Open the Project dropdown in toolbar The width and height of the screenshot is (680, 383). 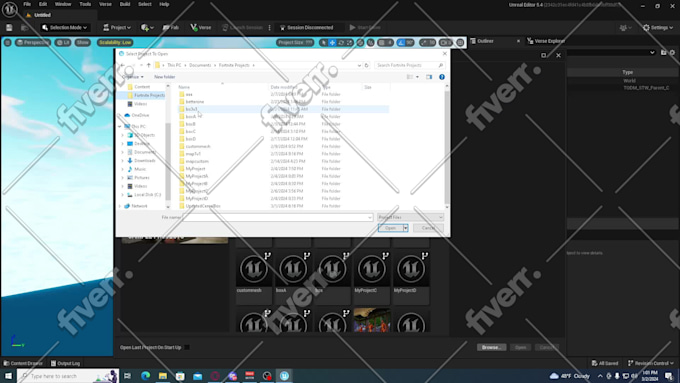point(117,27)
